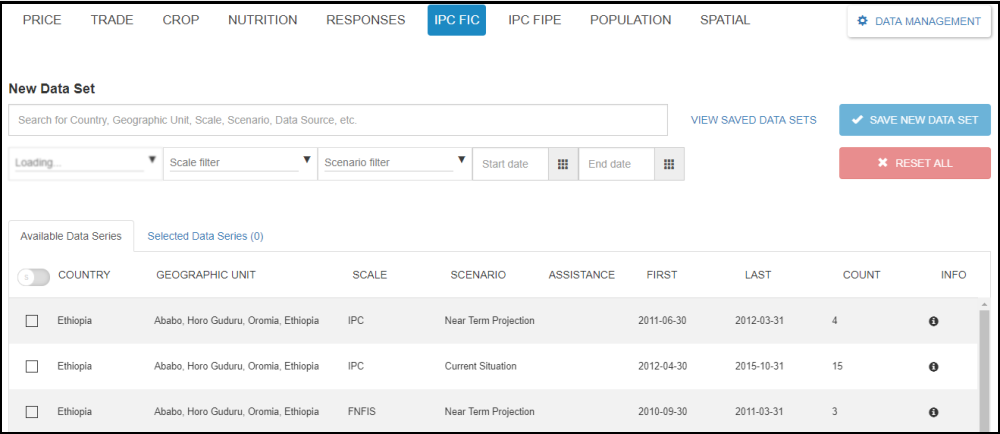This screenshot has height=434, width=1000.
Task: Check the first Ethiopia IPC Near Term row
Action: [x=32, y=321]
